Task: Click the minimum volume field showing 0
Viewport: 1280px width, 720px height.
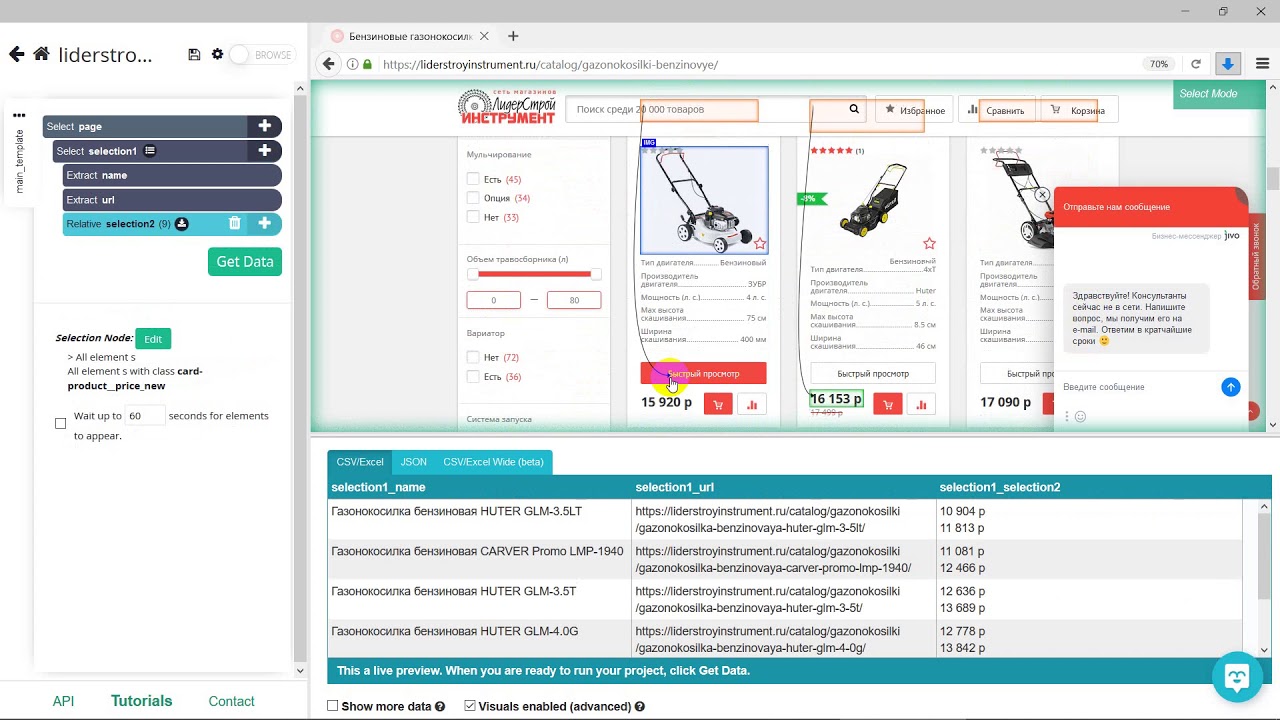Action: (493, 300)
